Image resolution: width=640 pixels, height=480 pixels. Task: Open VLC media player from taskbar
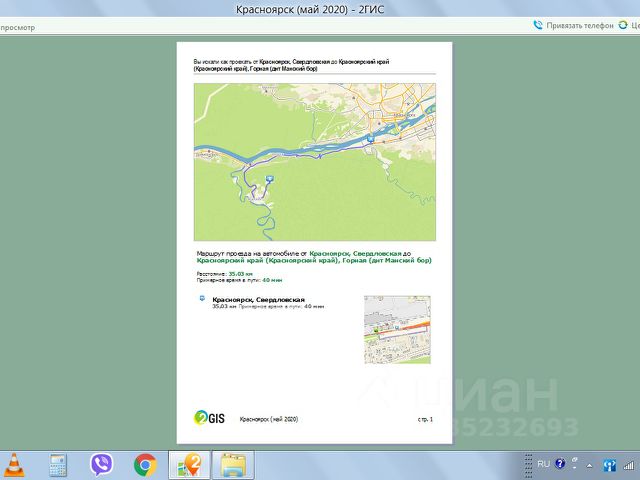point(15,464)
